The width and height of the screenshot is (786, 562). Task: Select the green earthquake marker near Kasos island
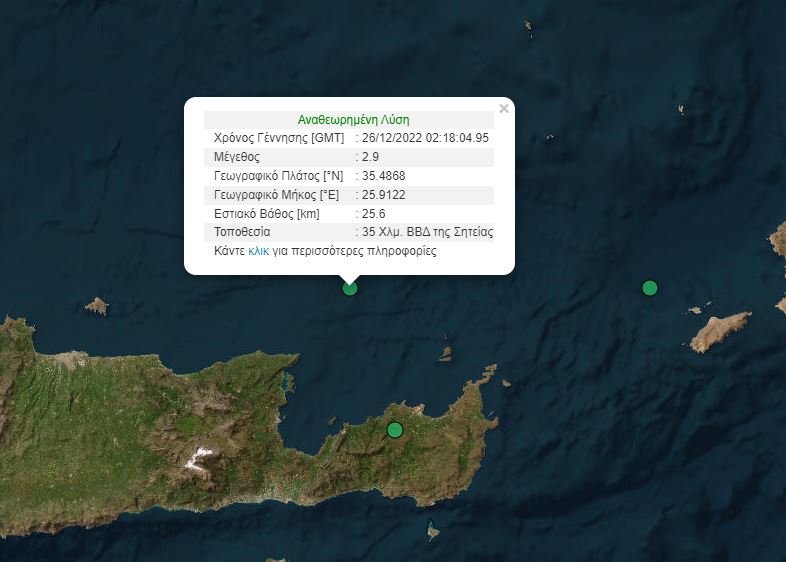(x=650, y=288)
